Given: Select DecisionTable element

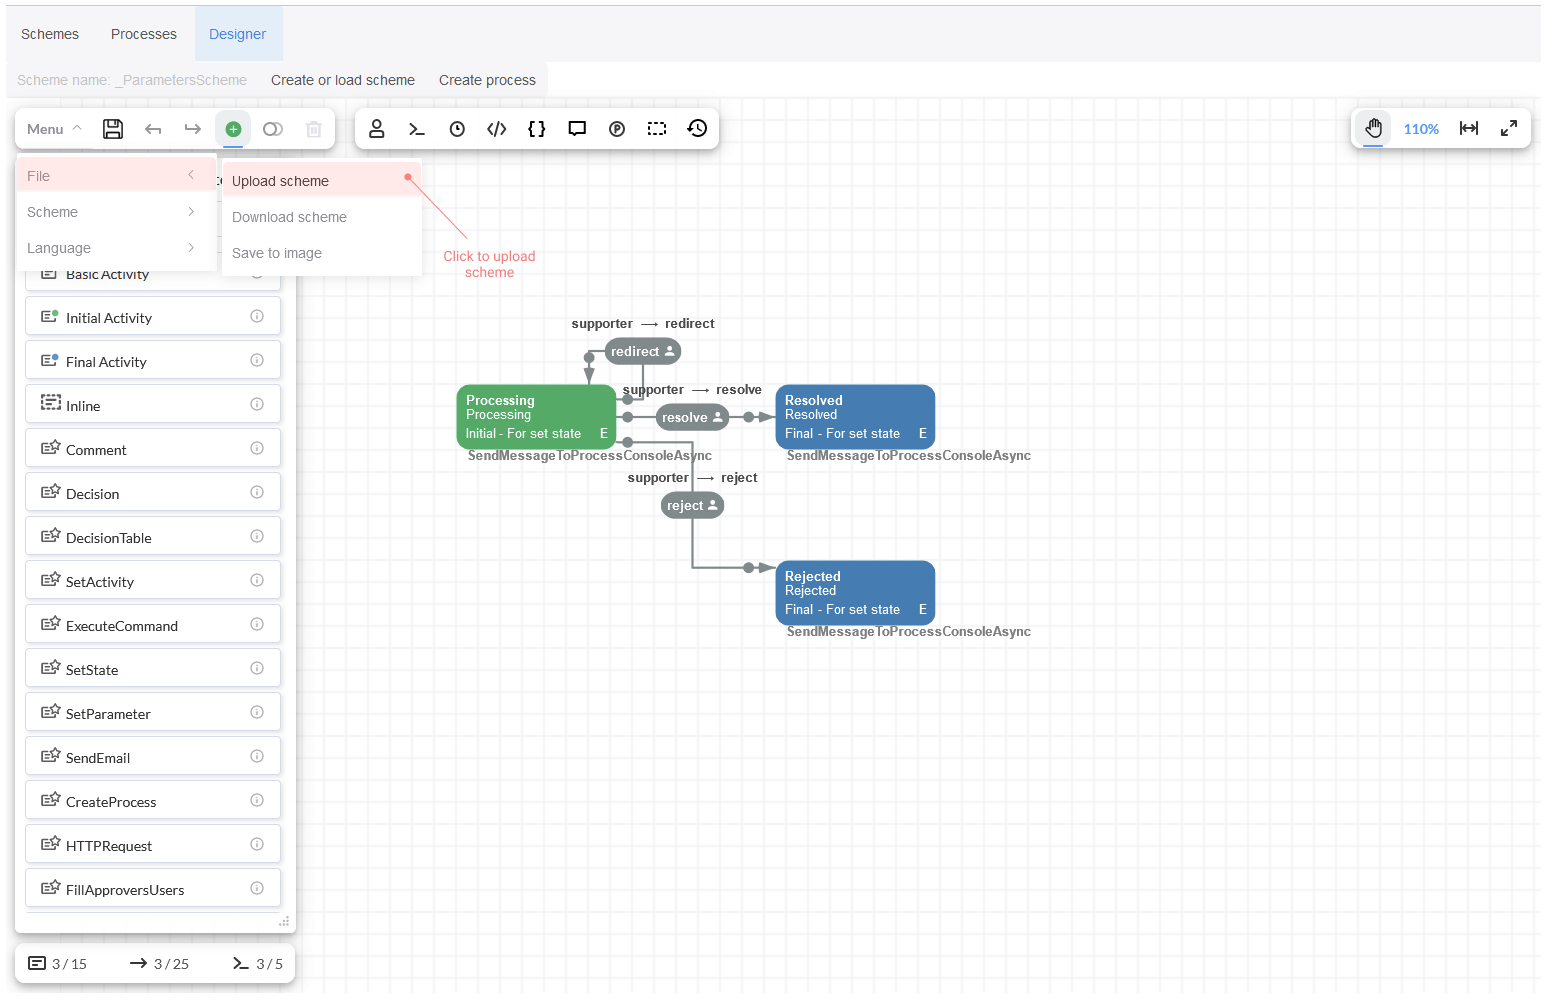Looking at the screenshot, I should tap(153, 537).
